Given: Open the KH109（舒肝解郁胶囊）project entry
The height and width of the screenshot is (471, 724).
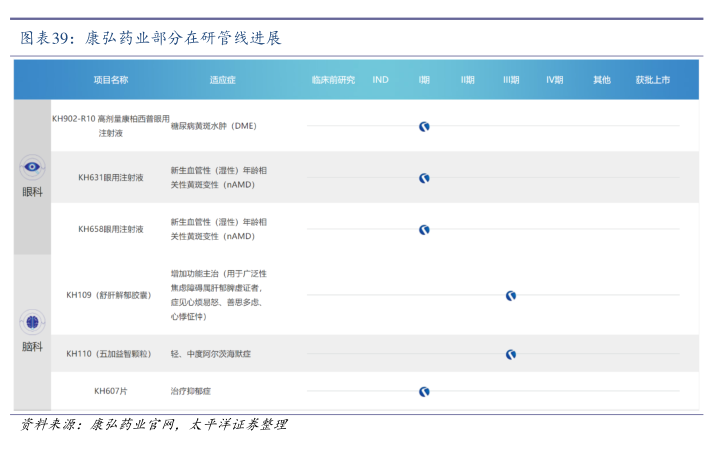Looking at the screenshot, I should coord(109,296).
